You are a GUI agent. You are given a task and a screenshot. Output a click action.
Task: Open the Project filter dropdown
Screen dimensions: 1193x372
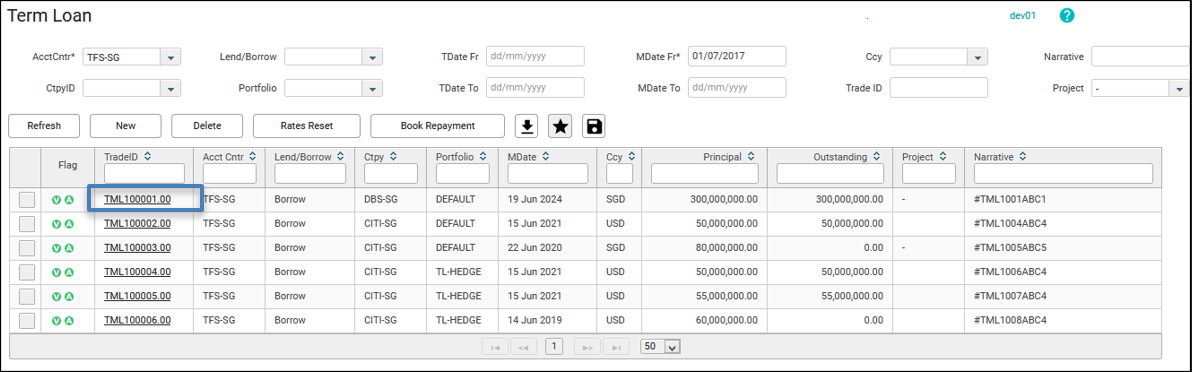tap(1178, 88)
